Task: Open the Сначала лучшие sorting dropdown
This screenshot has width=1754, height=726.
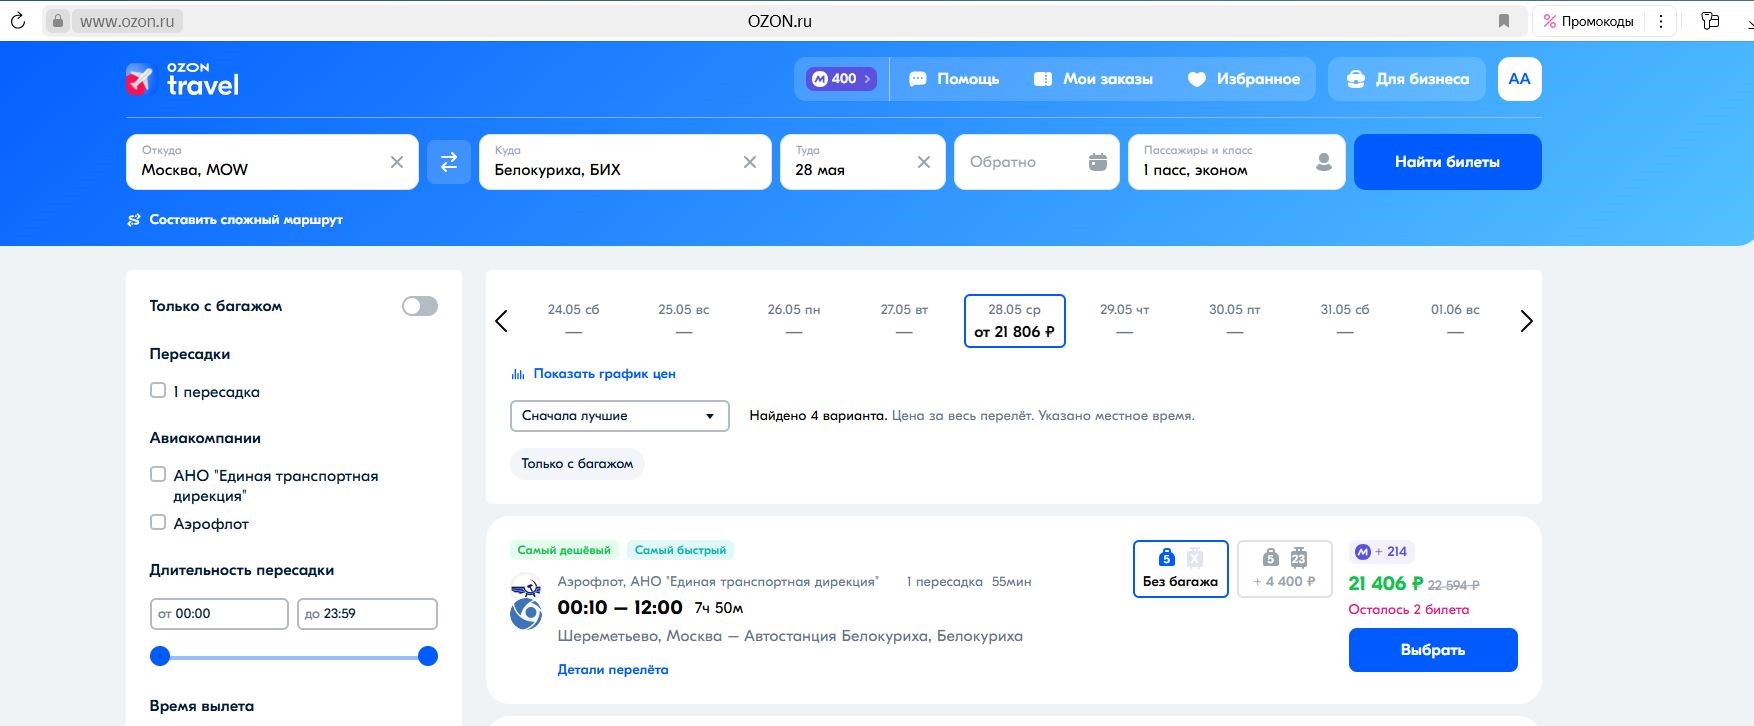Action: [x=619, y=416]
